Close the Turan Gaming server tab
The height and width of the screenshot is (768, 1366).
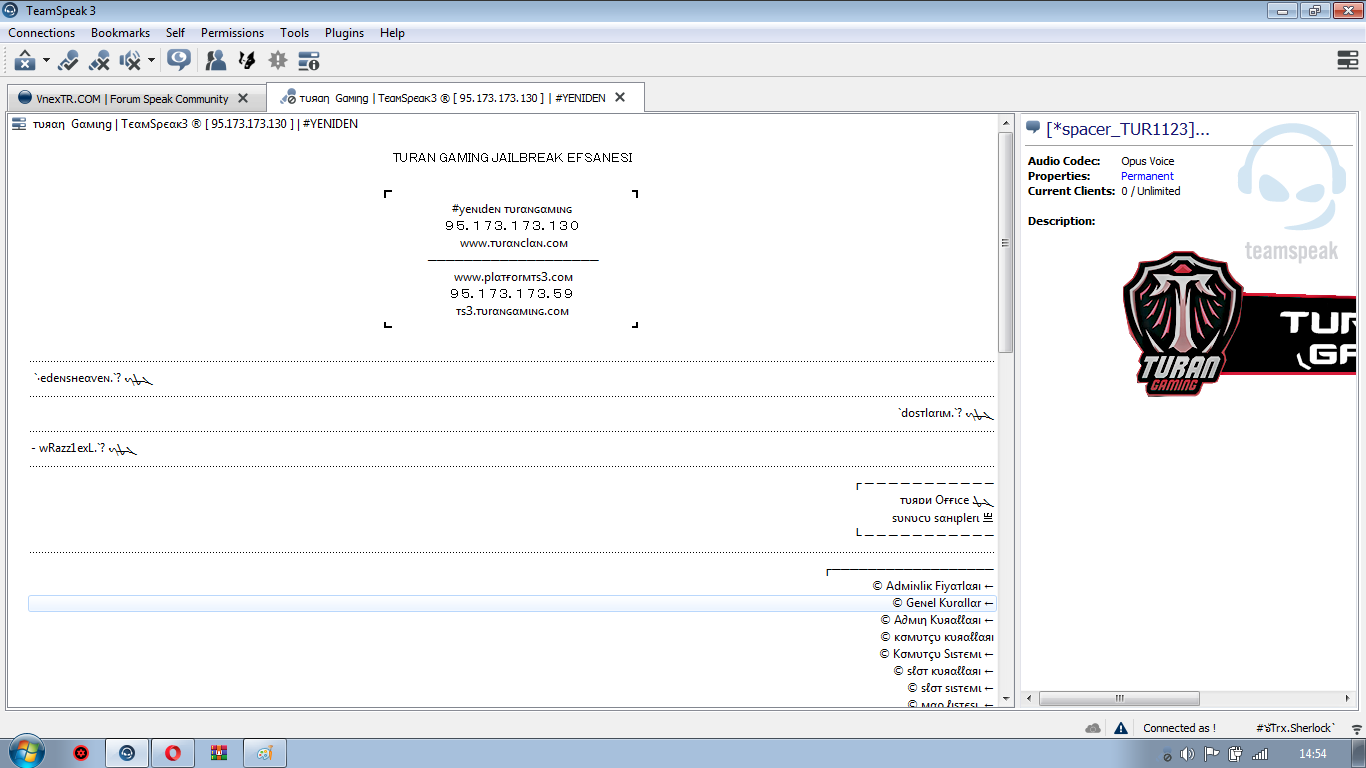[620, 97]
